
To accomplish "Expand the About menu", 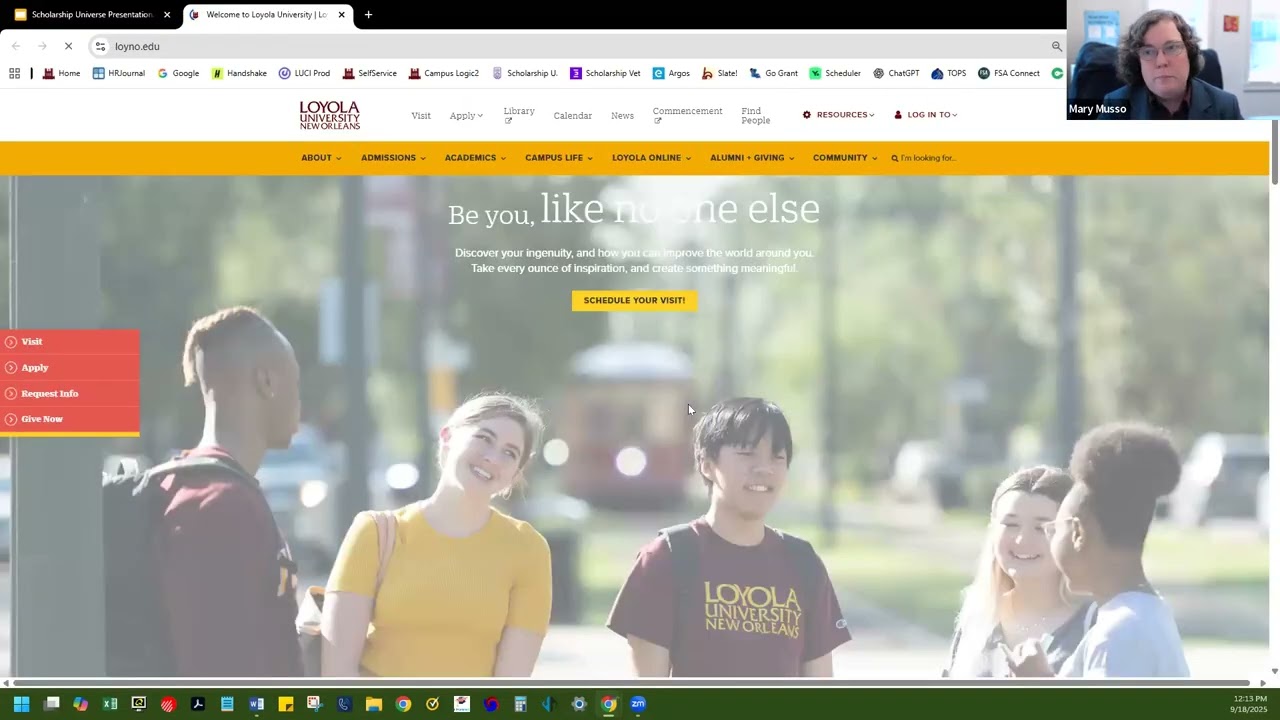I will (321, 158).
